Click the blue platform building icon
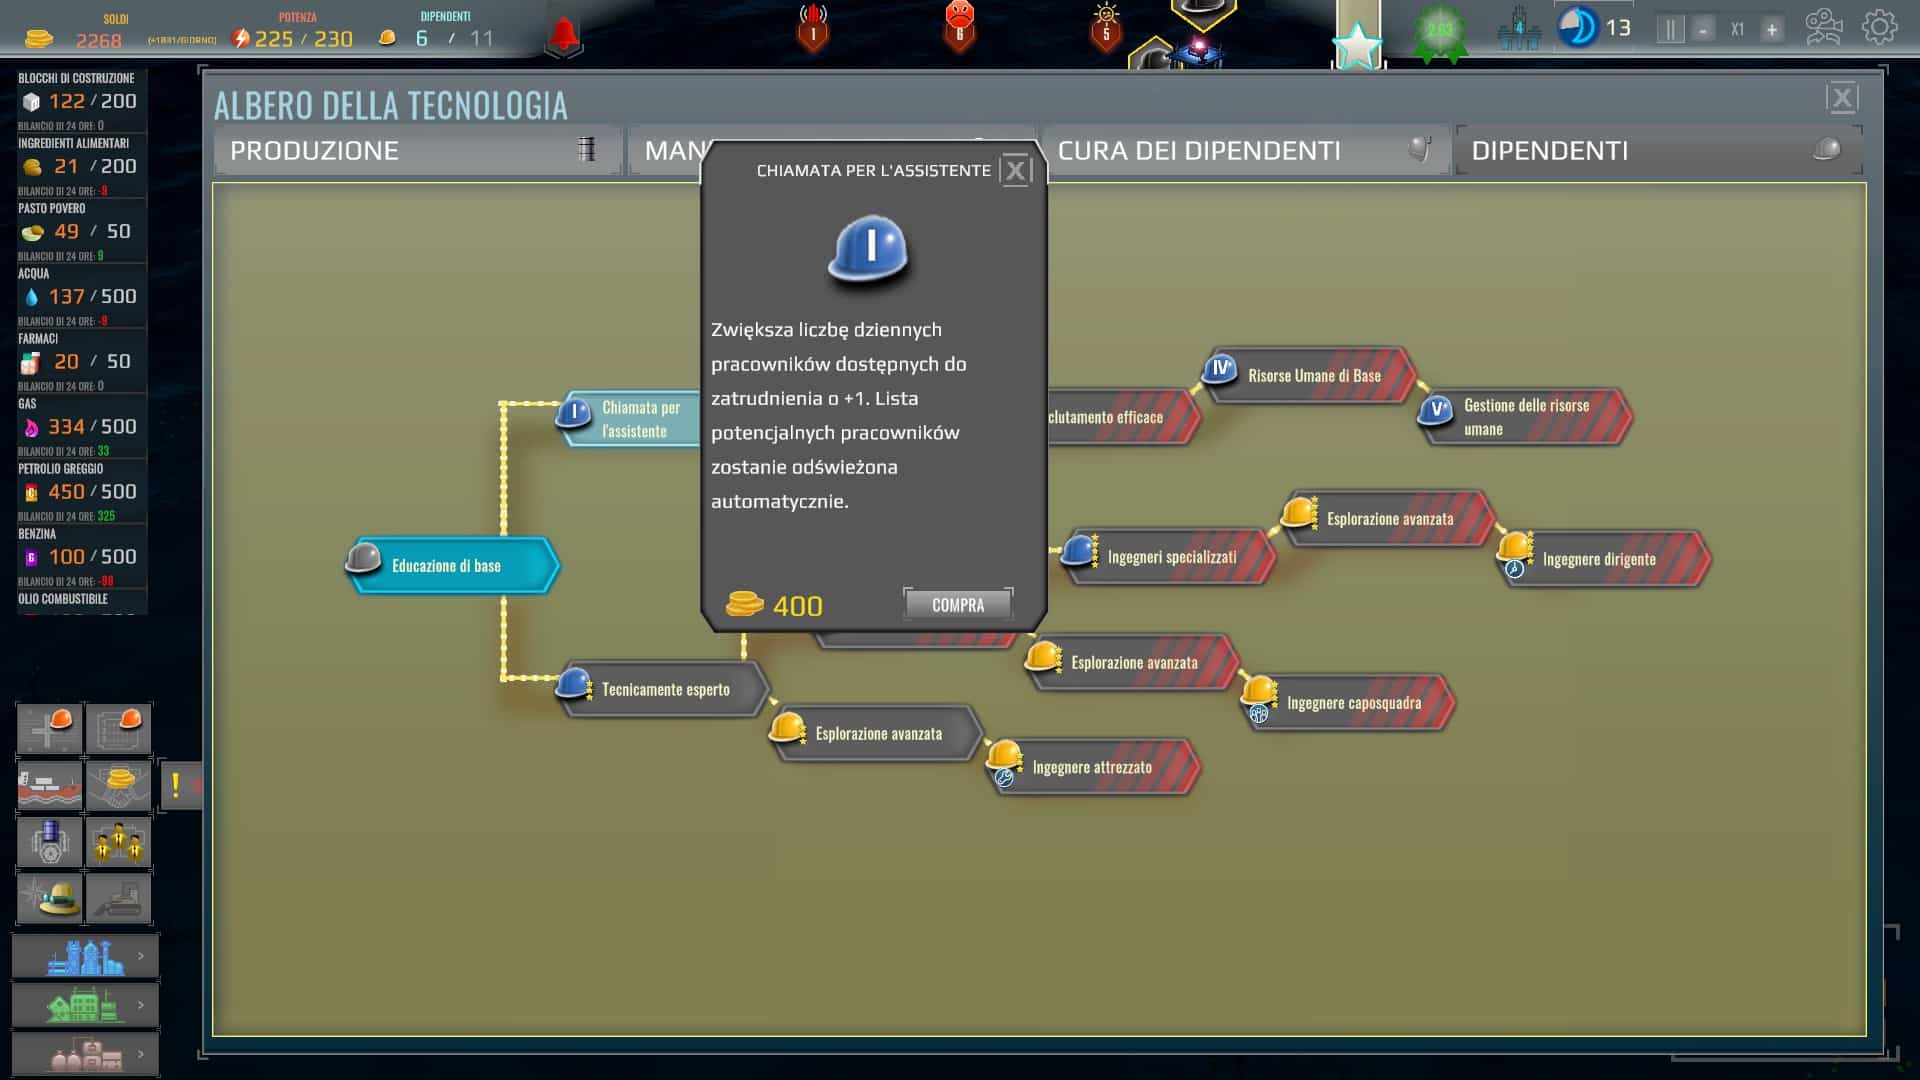This screenshot has height=1080, width=1920. [x=1518, y=28]
